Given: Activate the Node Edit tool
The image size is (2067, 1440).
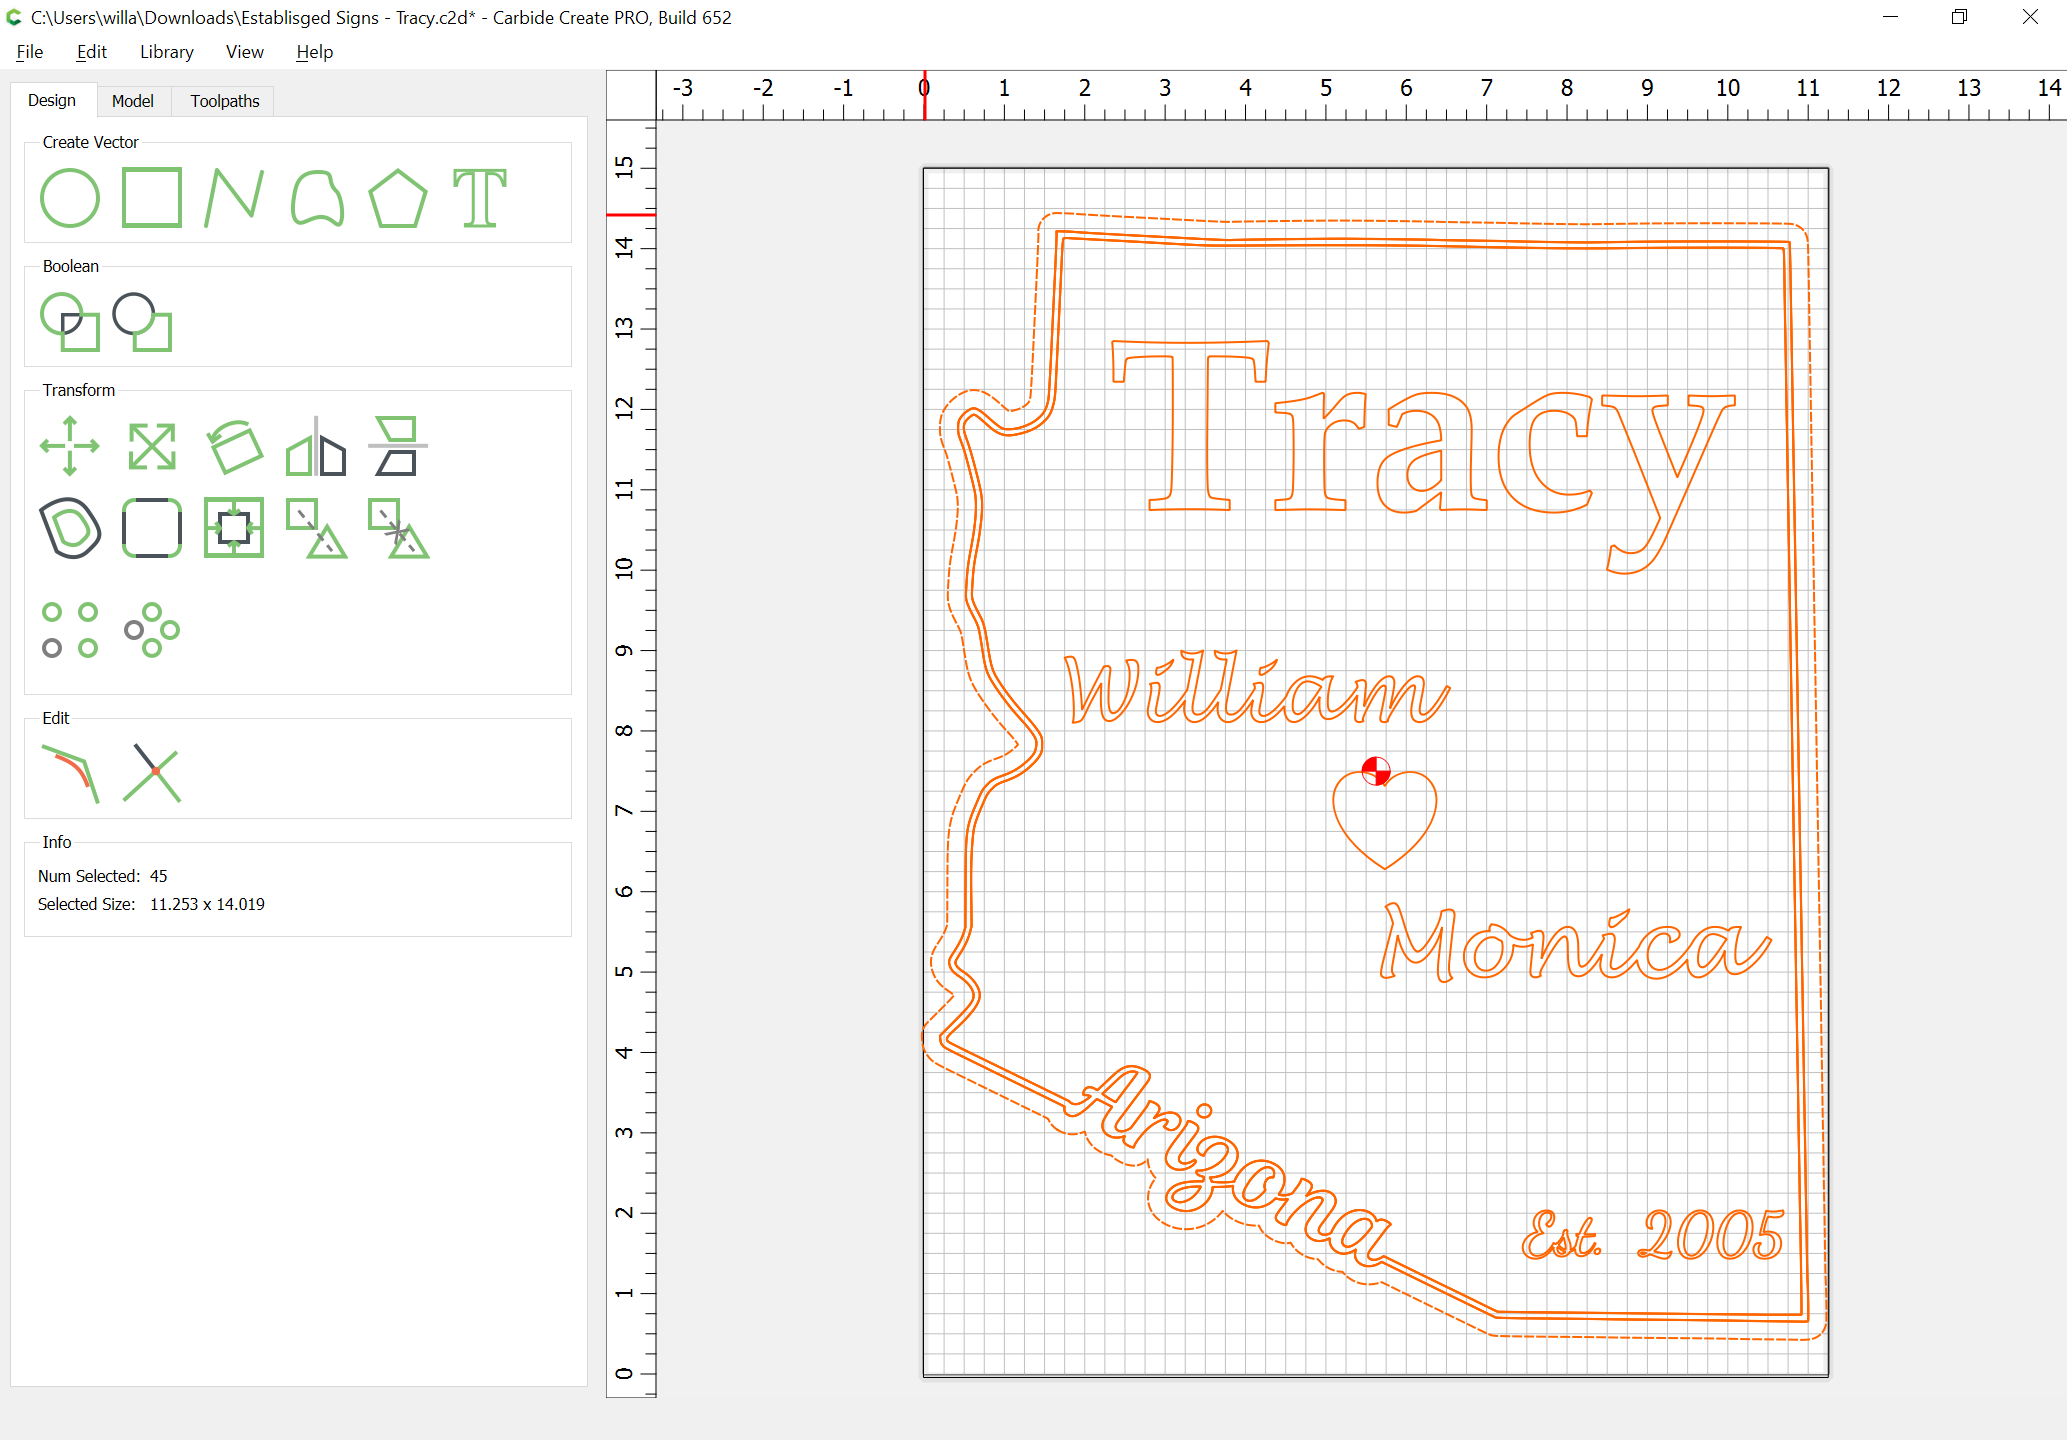Looking at the screenshot, I should 70,774.
